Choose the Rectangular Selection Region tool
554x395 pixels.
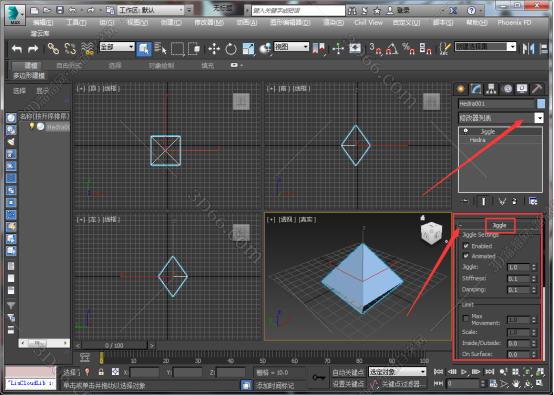point(177,49)
